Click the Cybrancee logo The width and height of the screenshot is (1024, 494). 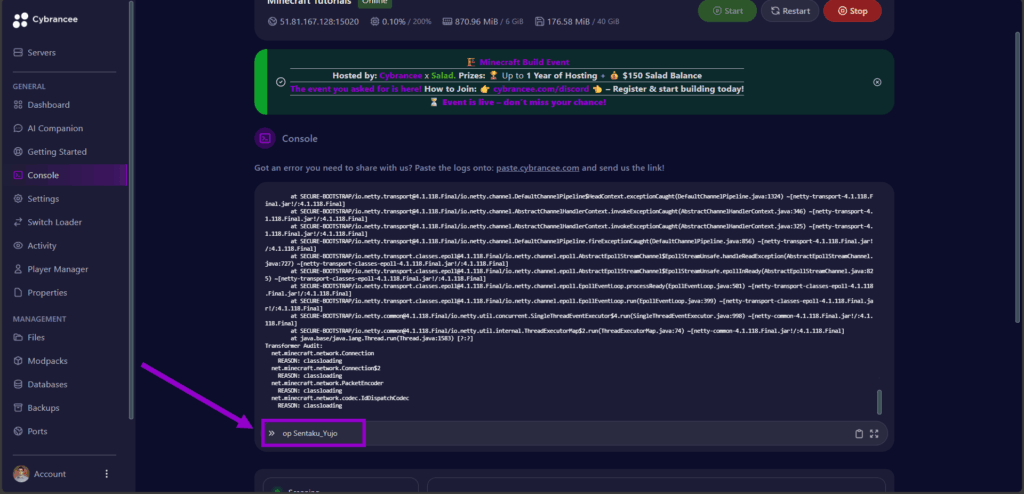click(x=45, y=20)
